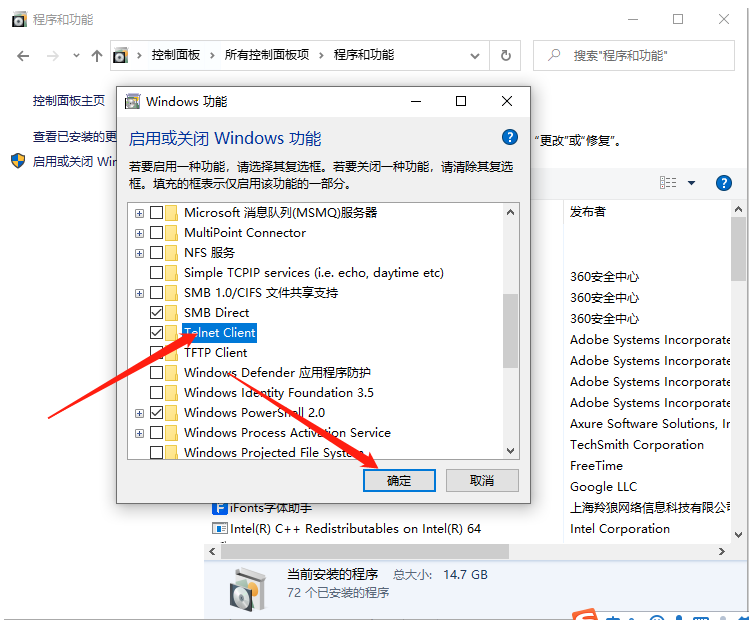753x622 pixels.
Task: Click the view options icon in the program list
Action: click(668, 183)
